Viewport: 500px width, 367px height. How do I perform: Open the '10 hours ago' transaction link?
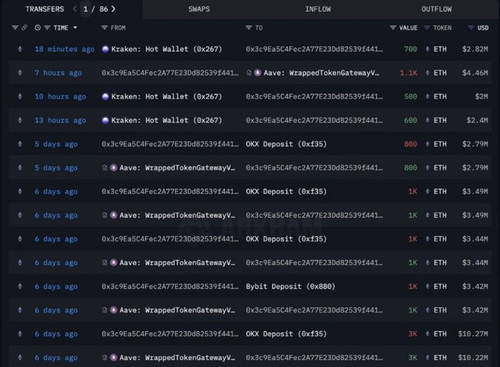(x=60, y=97)
